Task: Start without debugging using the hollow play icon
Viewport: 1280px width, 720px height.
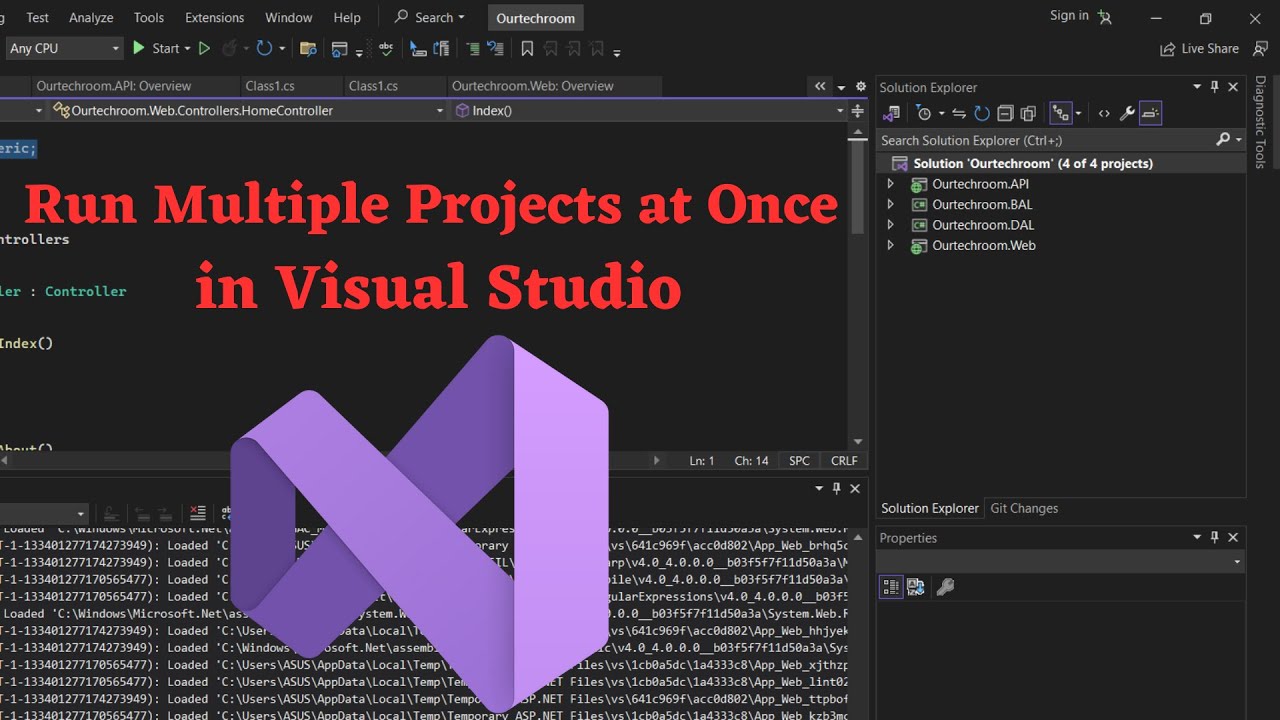Action: (204, 48)
